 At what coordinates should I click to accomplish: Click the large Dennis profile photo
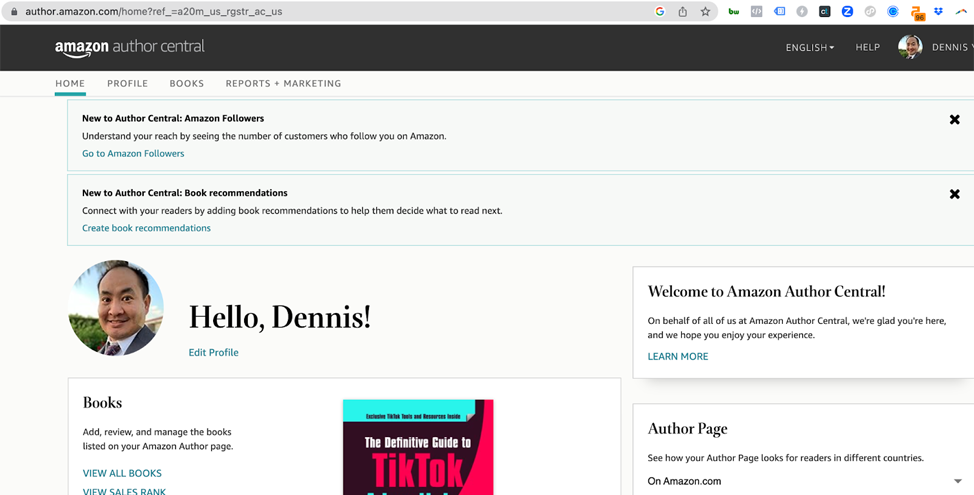116,307
